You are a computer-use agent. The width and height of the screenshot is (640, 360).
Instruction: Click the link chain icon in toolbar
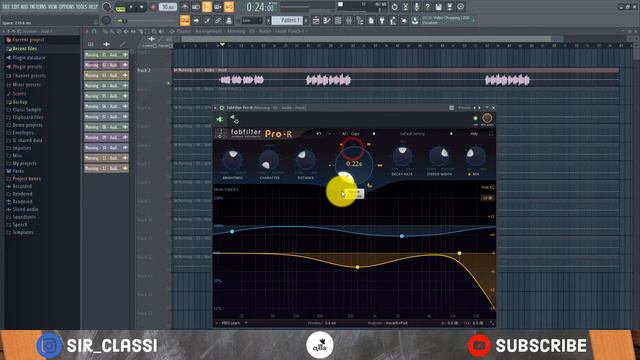tap(218, 20)
